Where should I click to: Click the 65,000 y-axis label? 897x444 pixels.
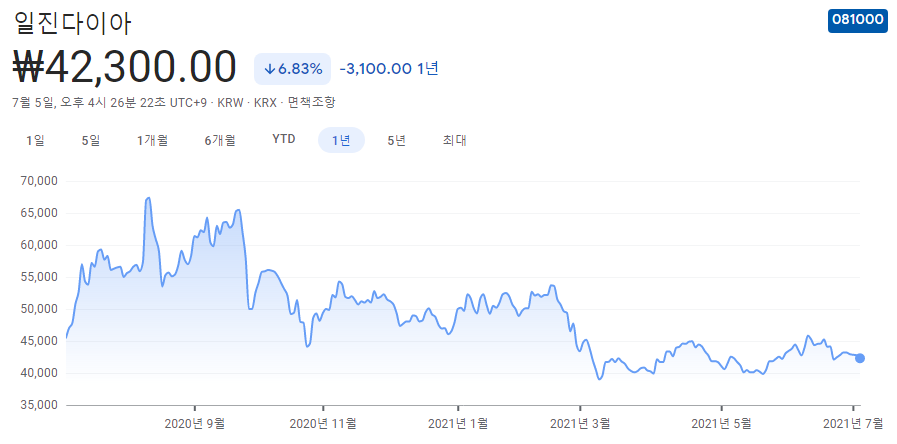pyautogui.click(x=39, y=213)
